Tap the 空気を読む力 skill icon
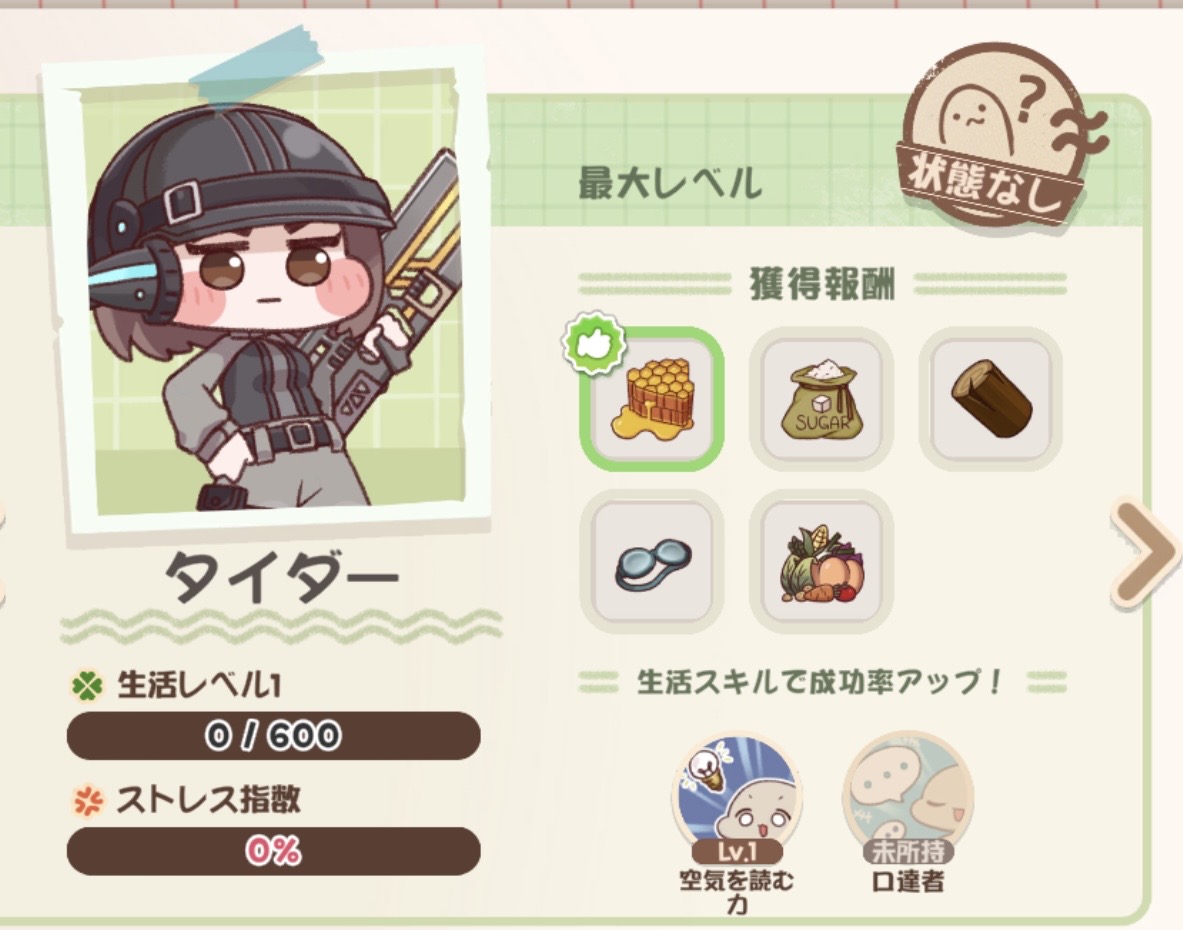 (736, 796)
